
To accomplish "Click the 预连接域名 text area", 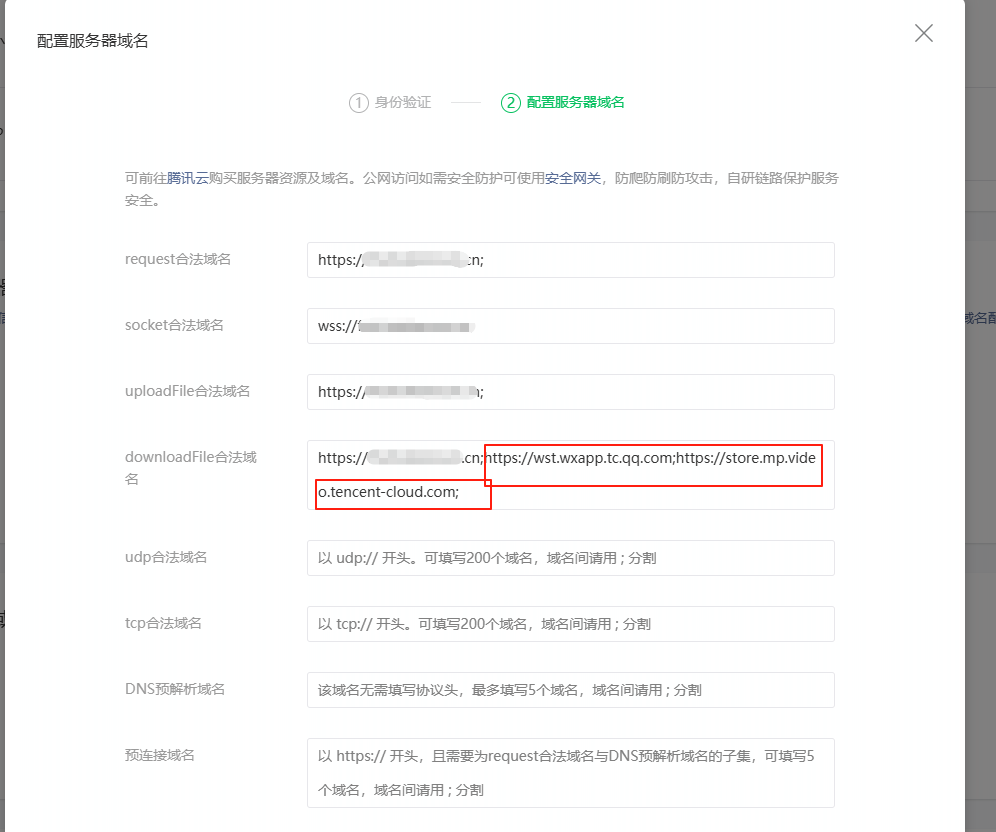I will (570, 773).
